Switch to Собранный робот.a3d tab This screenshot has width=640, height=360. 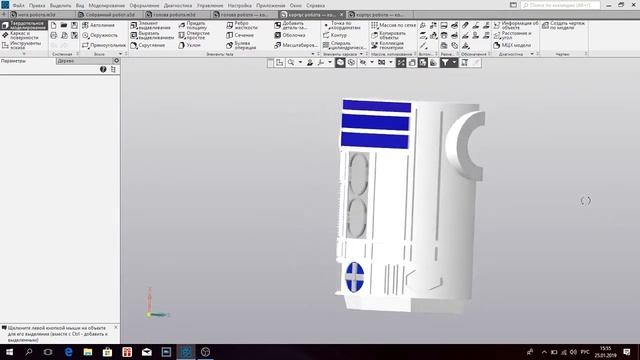coord(109,15)
